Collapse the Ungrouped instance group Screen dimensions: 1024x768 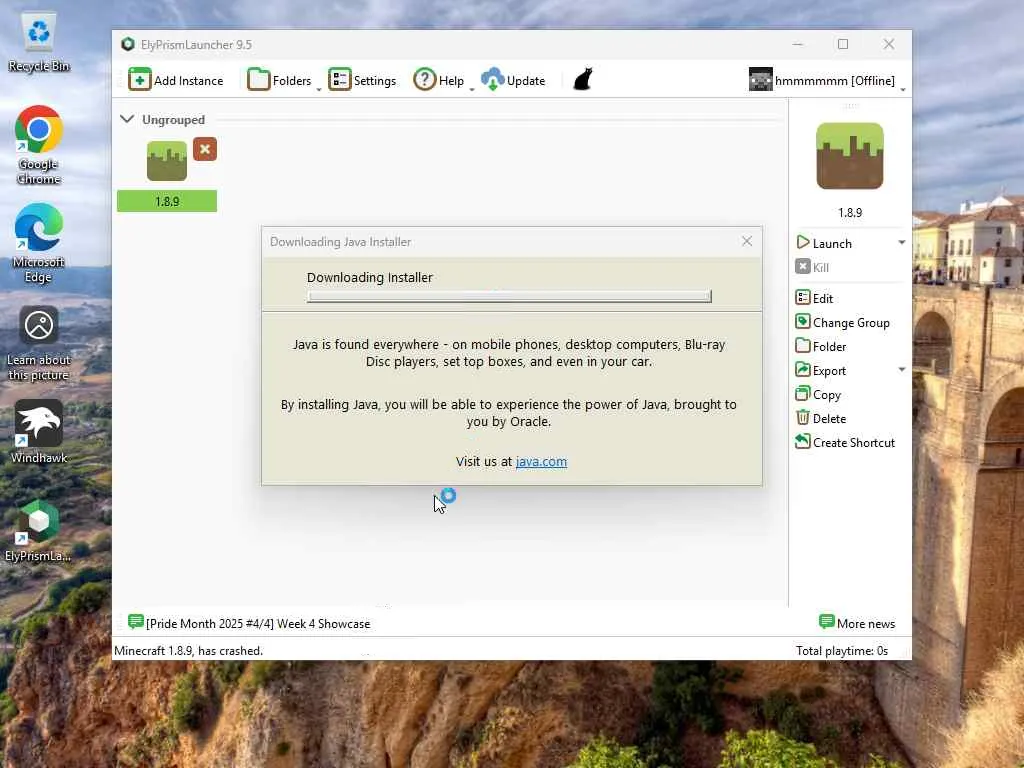tap(127, 119)
